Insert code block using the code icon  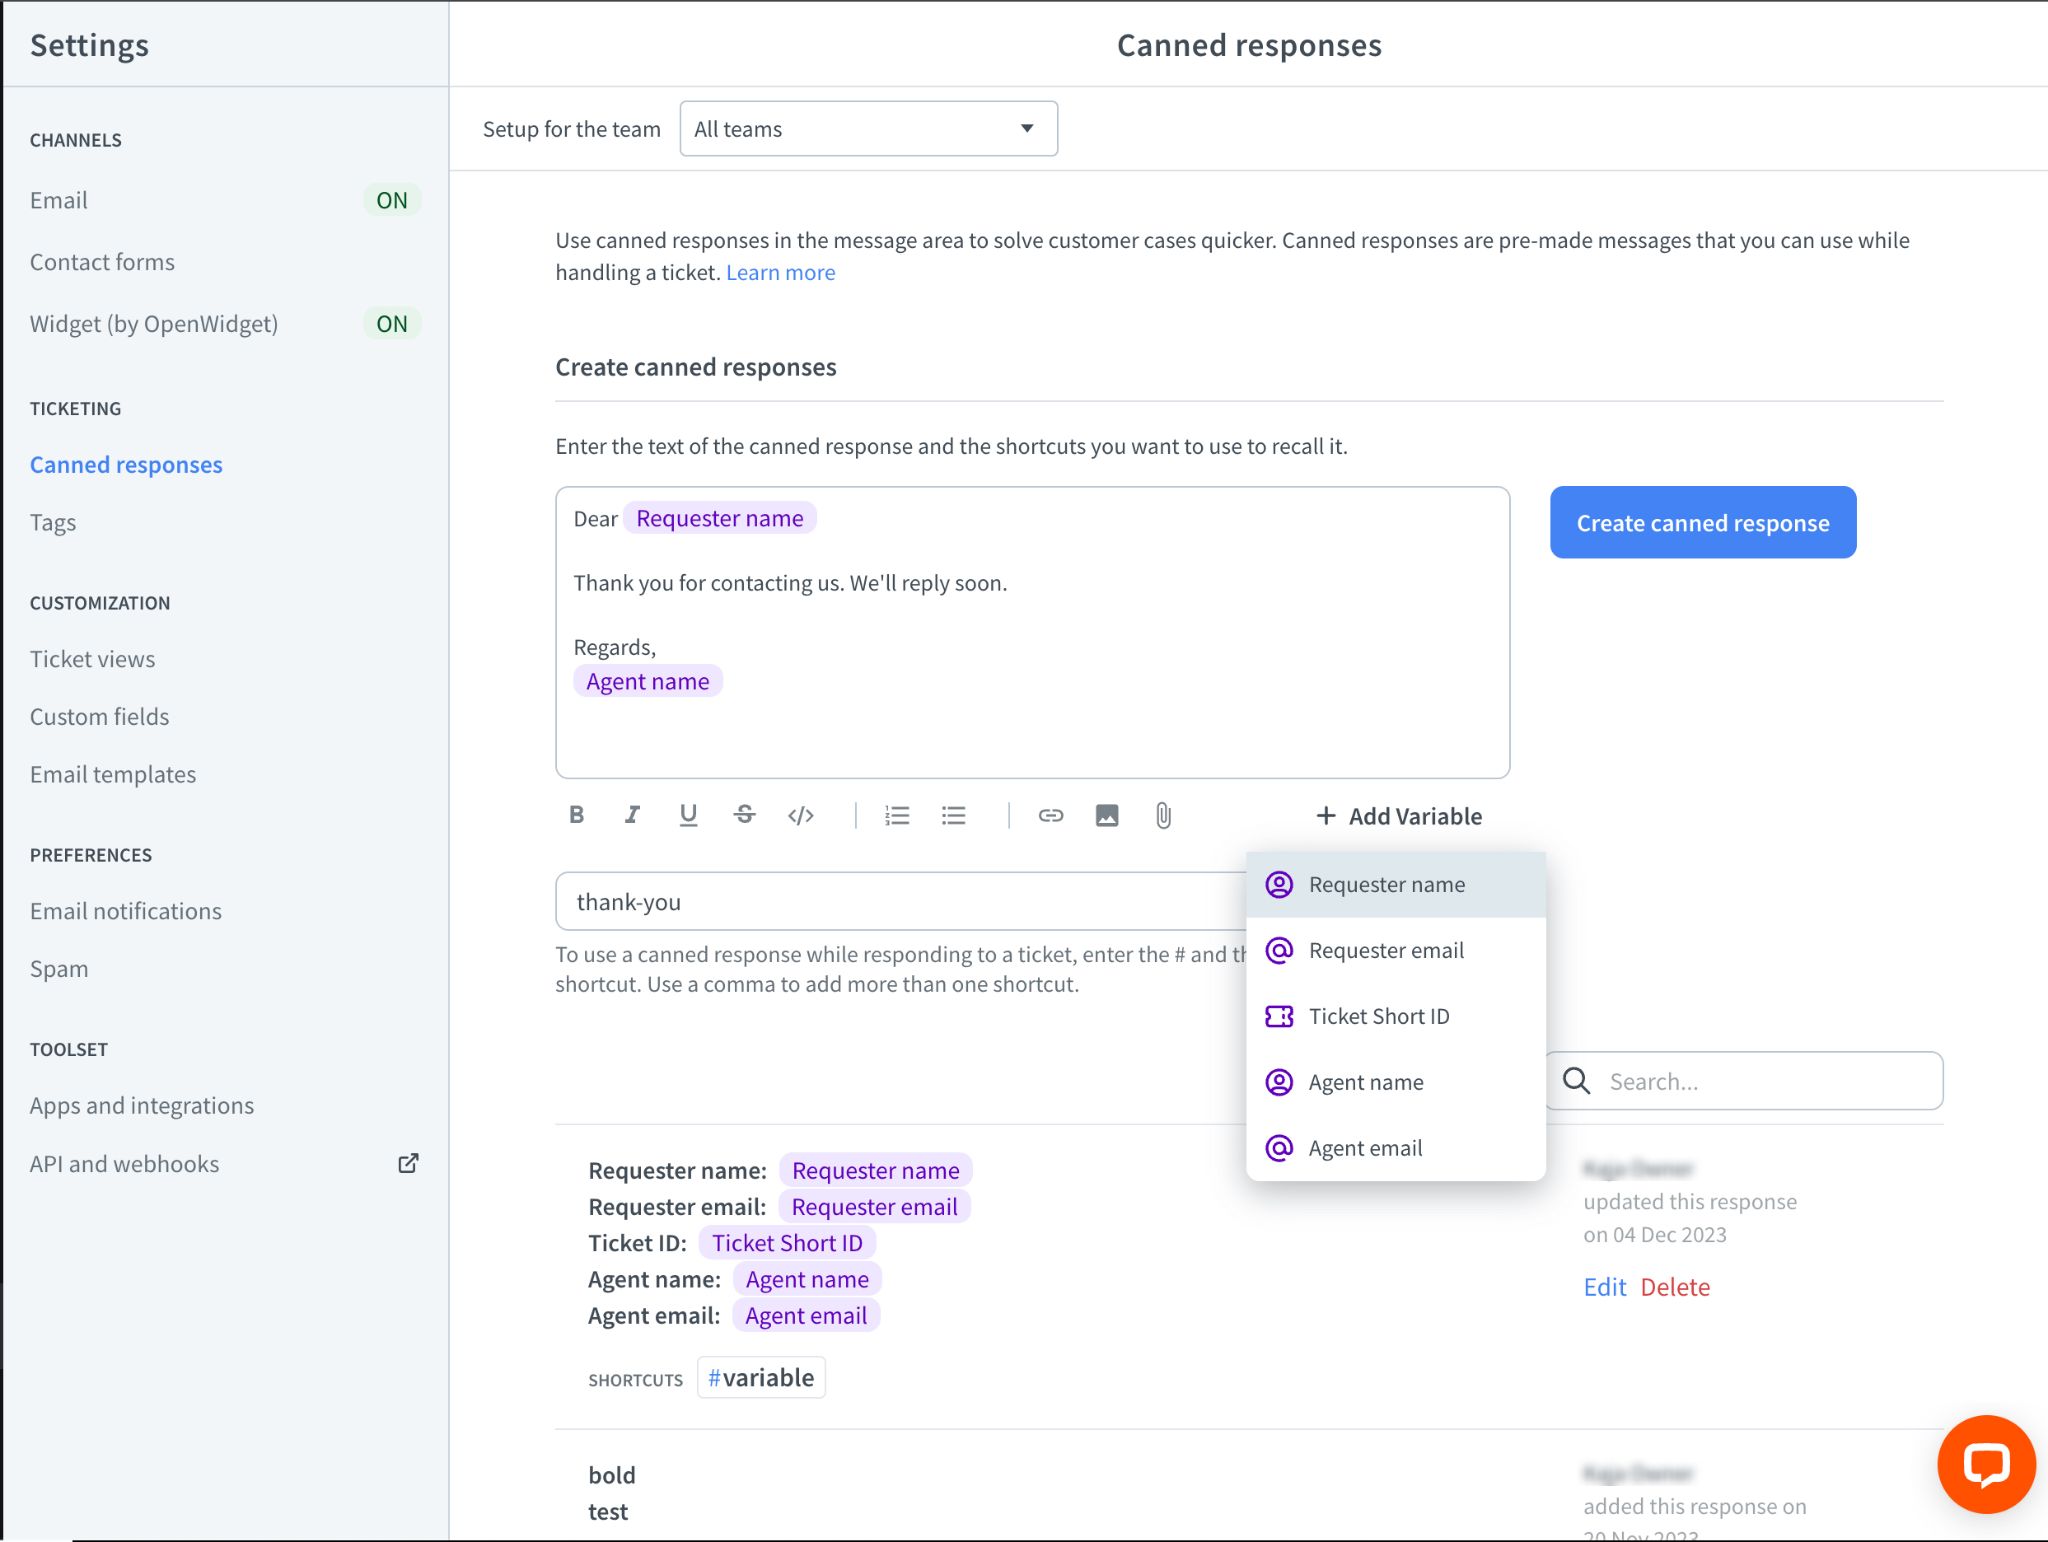tap(801, 815)
